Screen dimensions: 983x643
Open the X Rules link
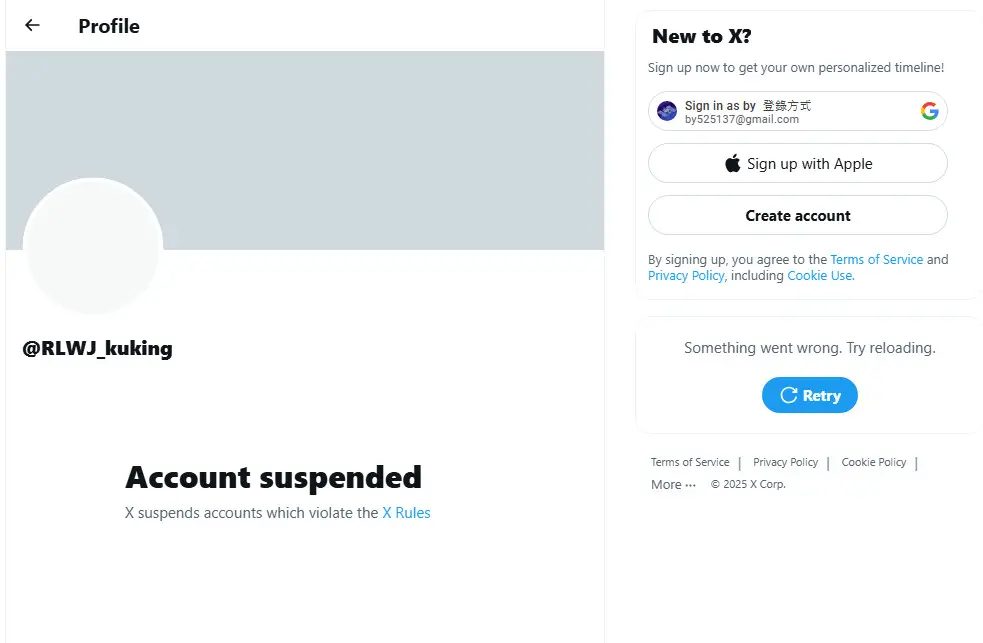point(406,513)
